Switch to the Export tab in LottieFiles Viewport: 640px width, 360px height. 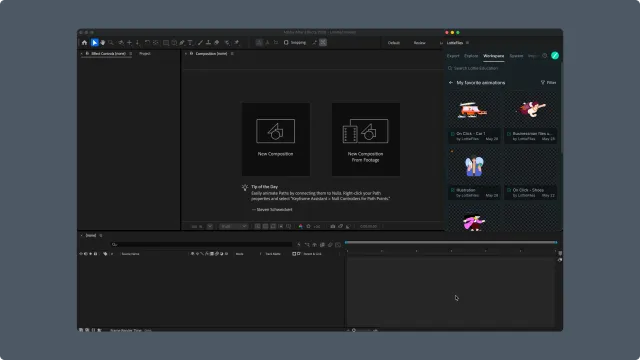(x=453, y=56)
